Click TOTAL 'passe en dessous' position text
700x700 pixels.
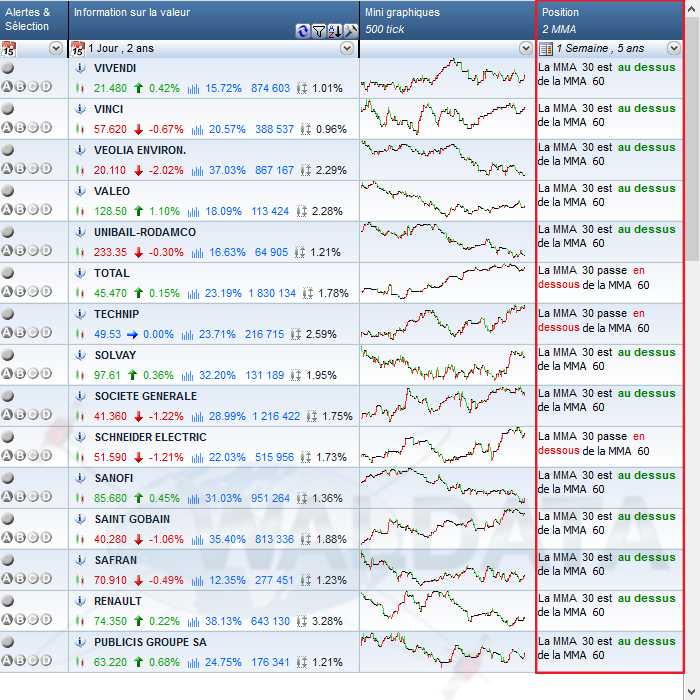pos(594,278)
